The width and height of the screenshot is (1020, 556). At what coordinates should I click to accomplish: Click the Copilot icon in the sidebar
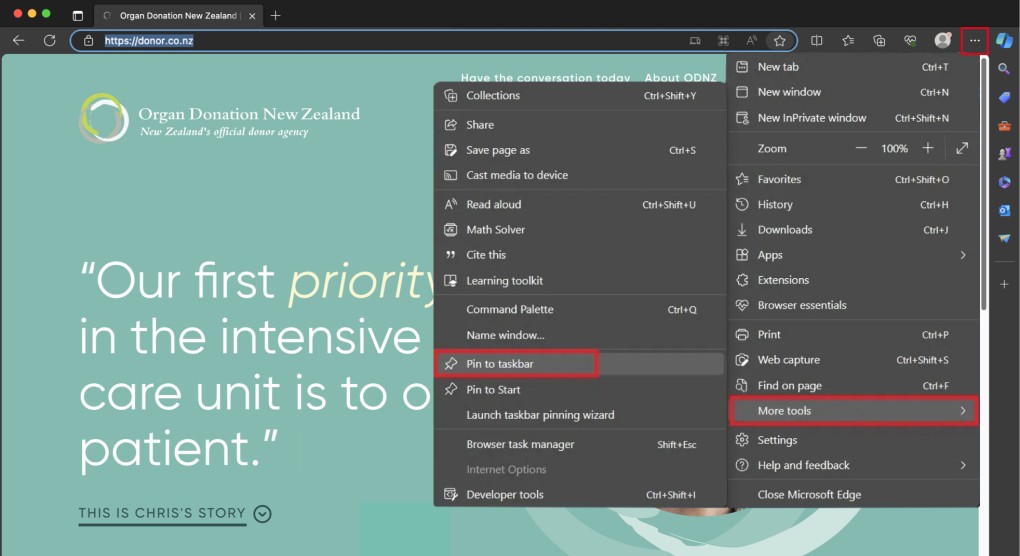[1004, 40]
